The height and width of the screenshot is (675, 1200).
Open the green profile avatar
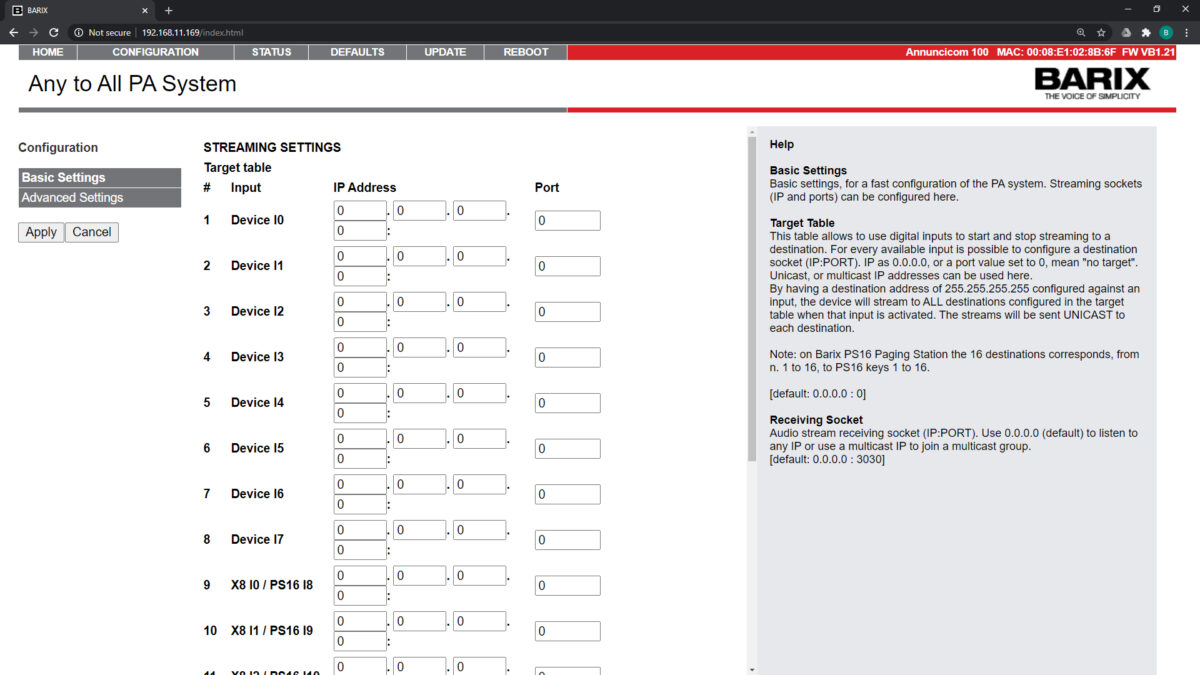coord(1165,33)
